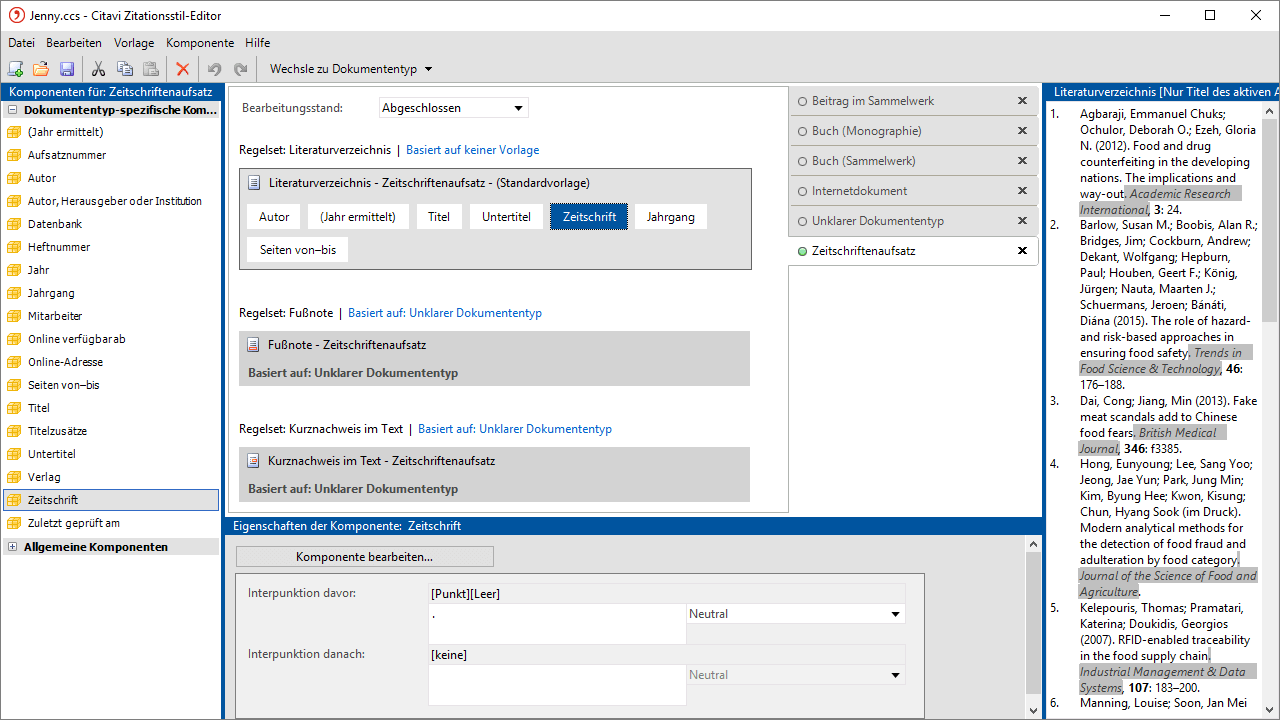This screenshot has height=720, width=1280.
Task: Click the copy icon in toolbar
Action: click(x=125, y=69)
